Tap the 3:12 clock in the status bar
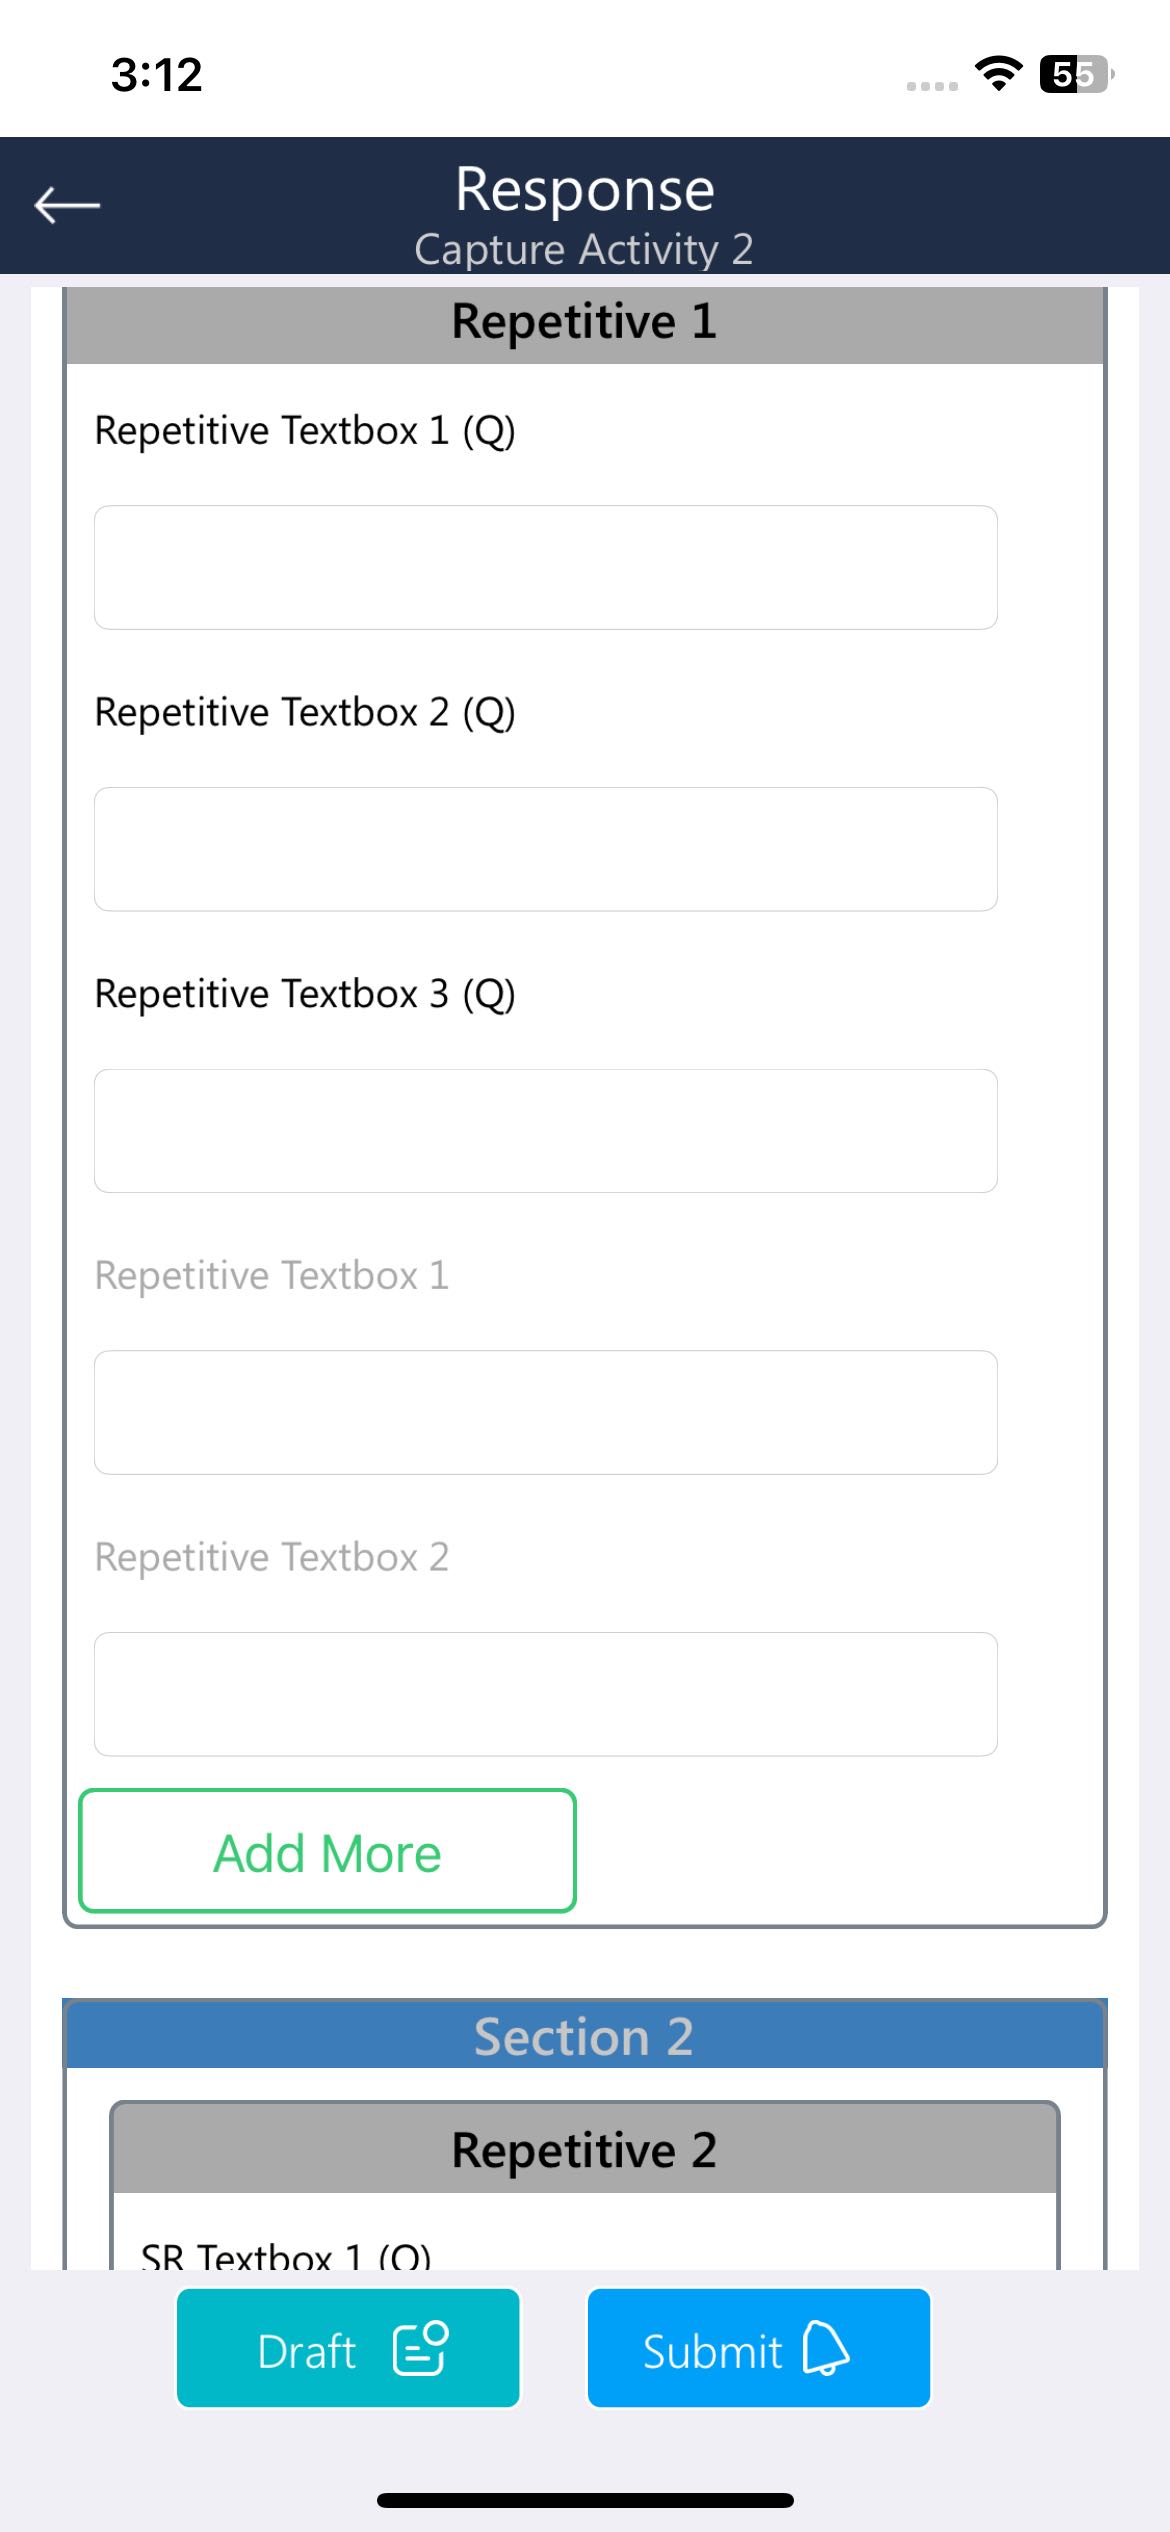This screenshot has height=2532, width=1170. click(157, 75)
